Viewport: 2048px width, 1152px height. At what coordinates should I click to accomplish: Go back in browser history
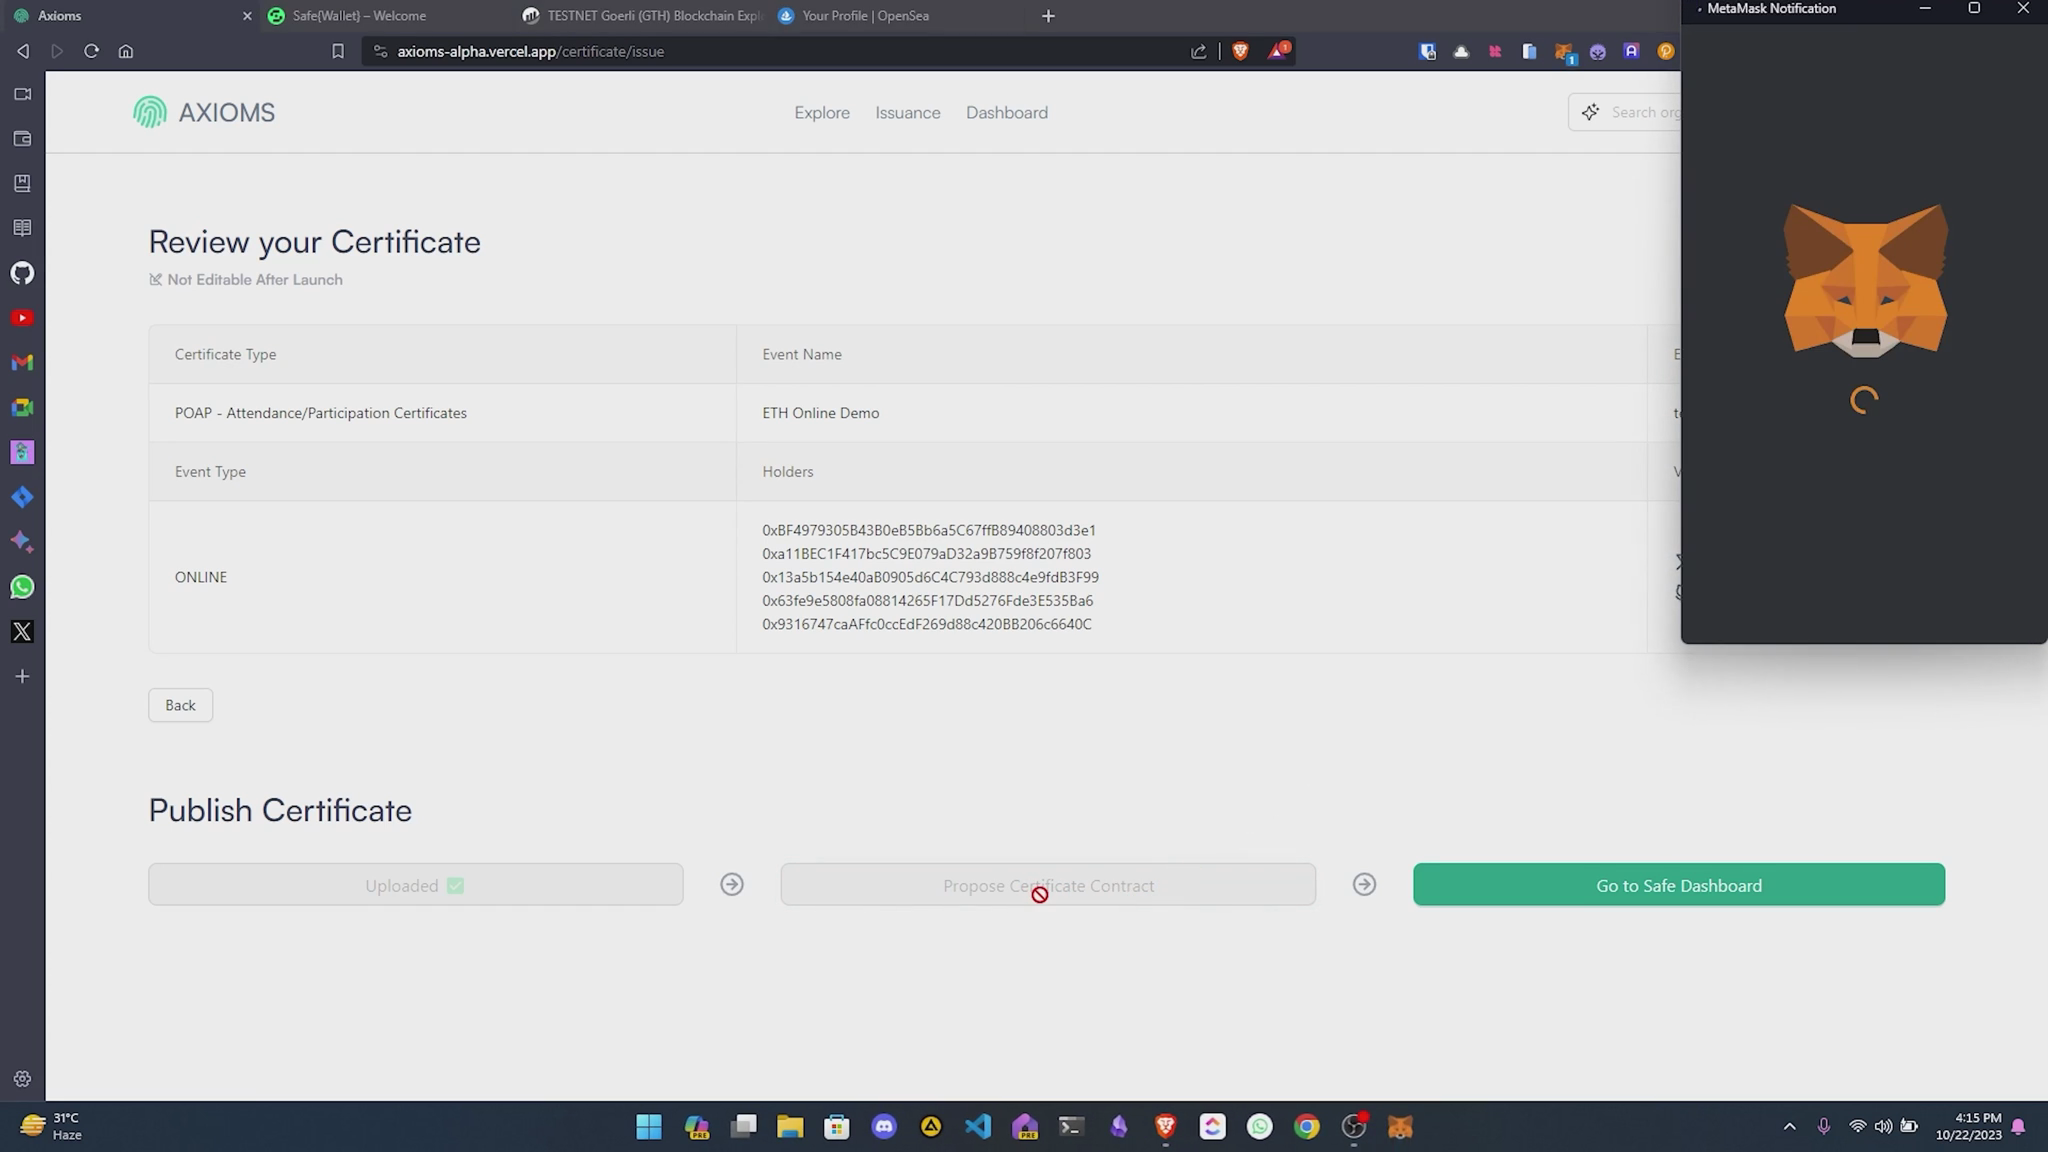(23, 51)
